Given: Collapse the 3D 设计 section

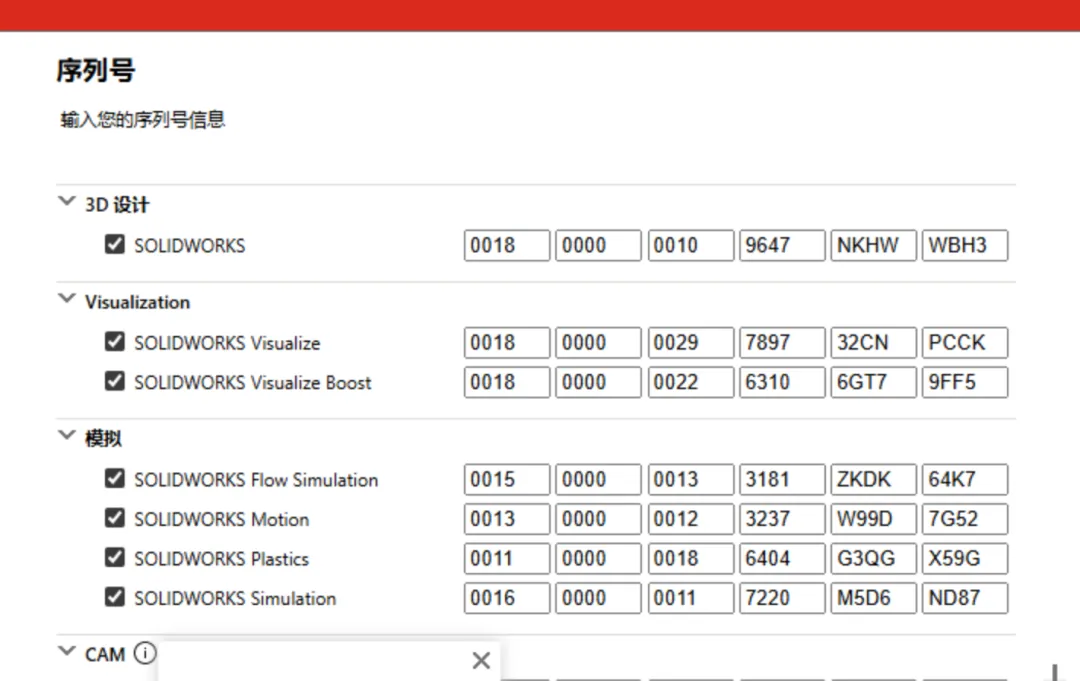Looking at the screenshot, I should [x=67, y=202].
